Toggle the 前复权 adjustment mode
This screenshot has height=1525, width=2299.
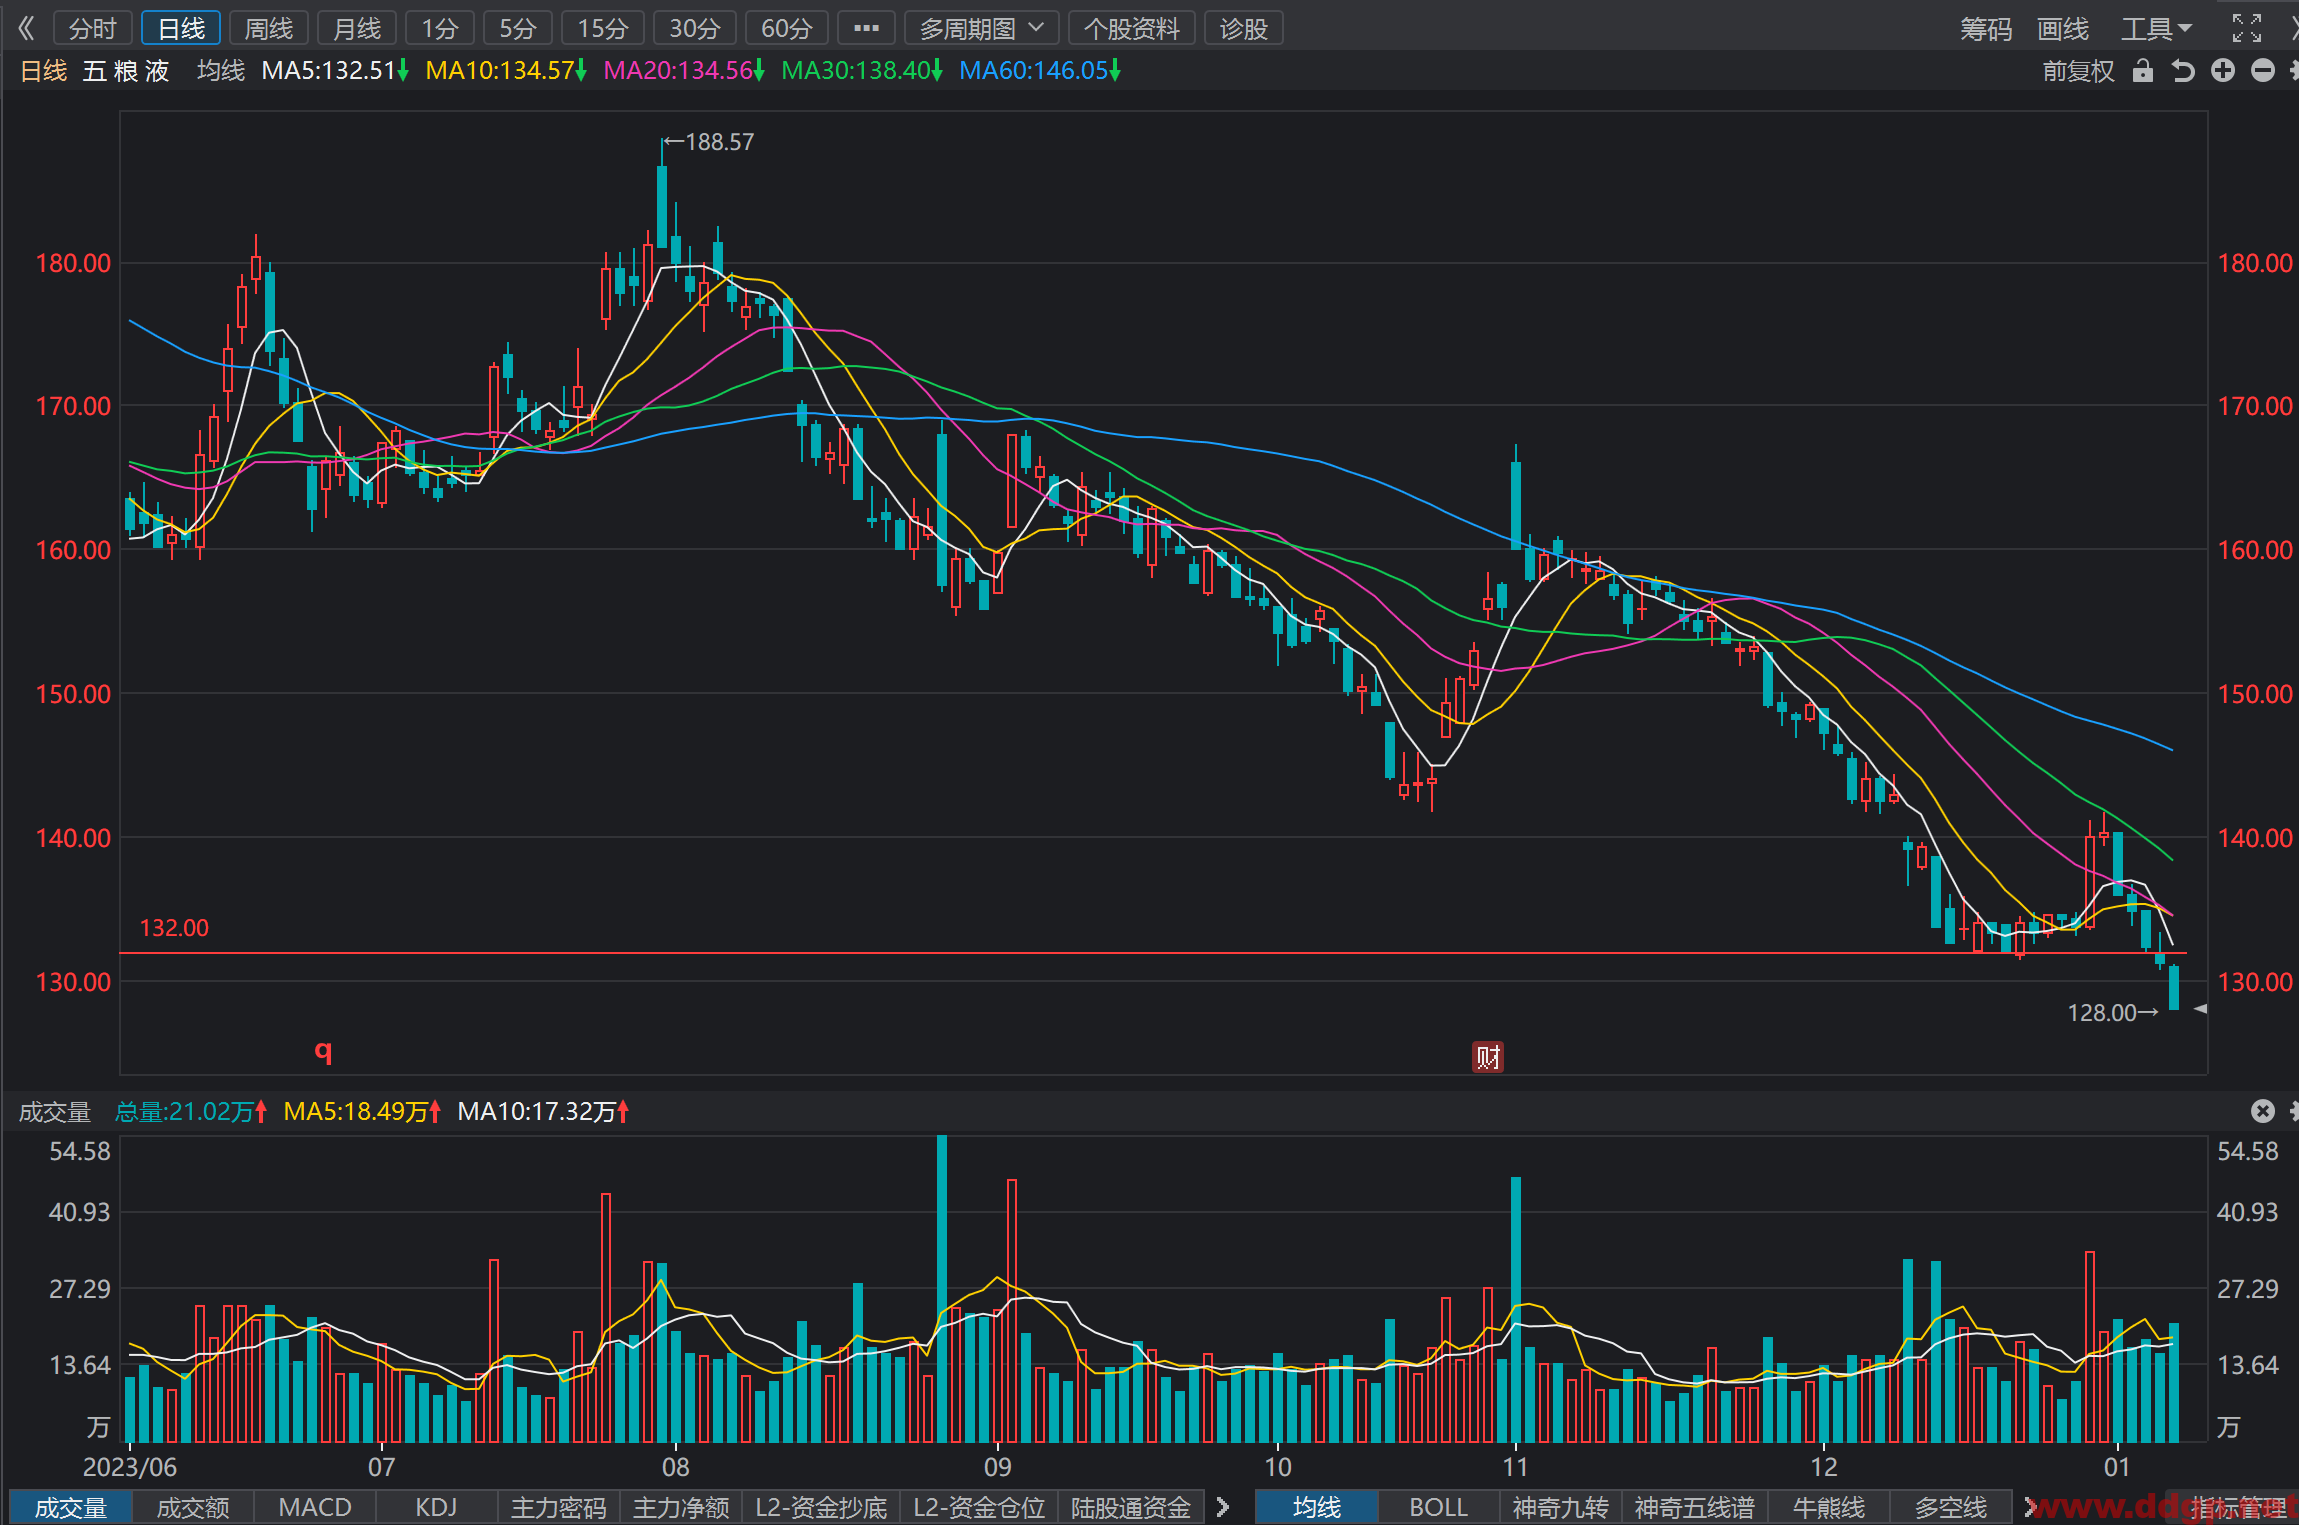pyautogui.click(x=2078, y=71)
